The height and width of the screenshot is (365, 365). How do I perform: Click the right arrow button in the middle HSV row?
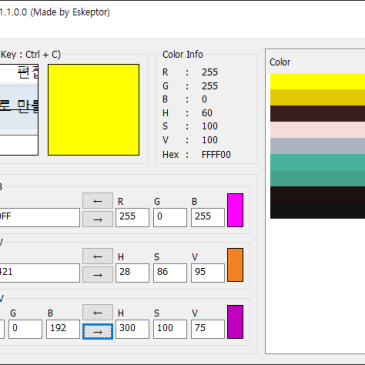97,274
